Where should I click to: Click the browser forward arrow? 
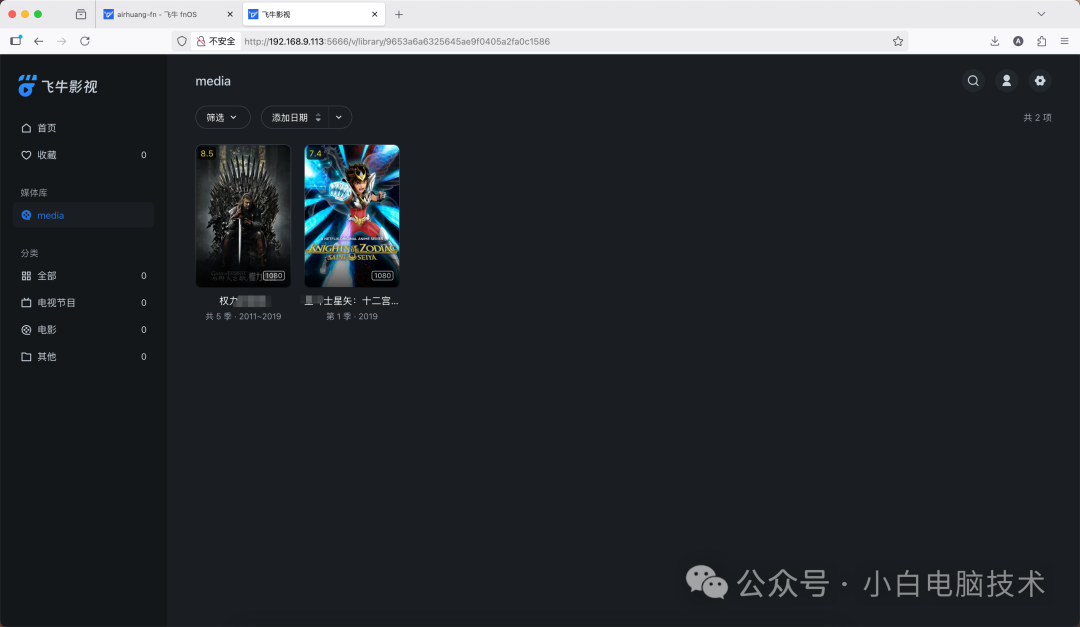tap(61, 41)
